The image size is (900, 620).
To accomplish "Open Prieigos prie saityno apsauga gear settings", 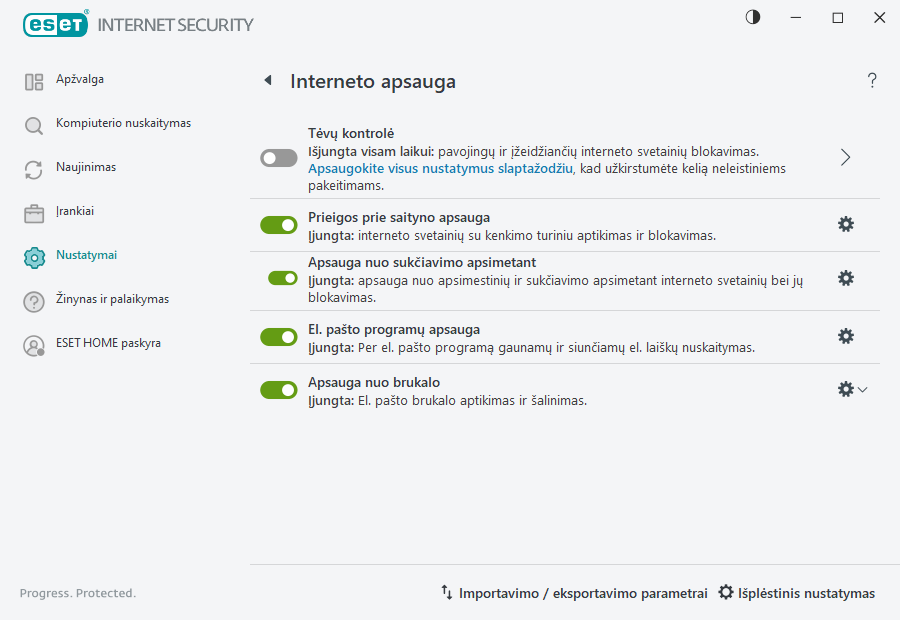I will click(x=845, y=225).
